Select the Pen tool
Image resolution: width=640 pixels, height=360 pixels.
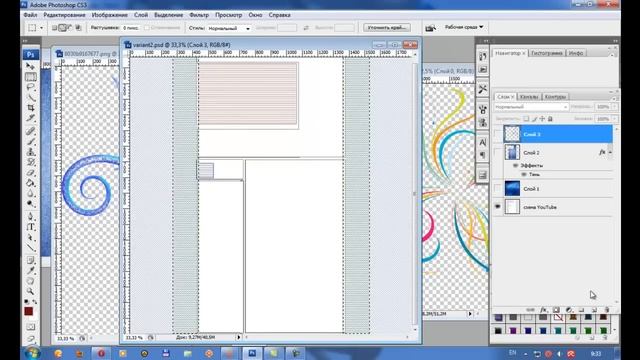pos(31,216)
